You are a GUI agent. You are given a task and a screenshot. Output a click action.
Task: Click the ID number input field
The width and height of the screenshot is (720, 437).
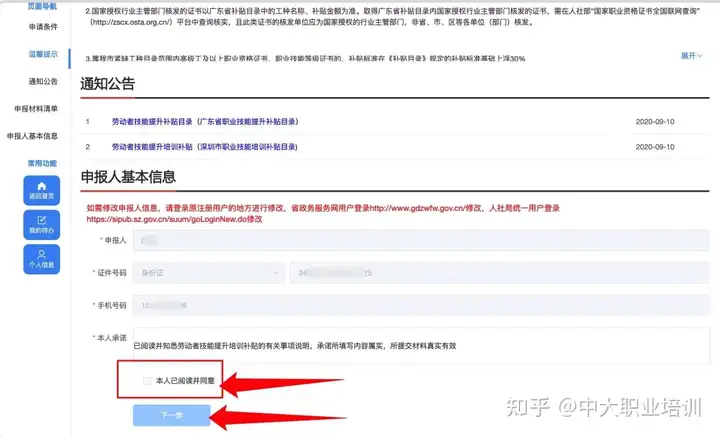tap(500, 273)
